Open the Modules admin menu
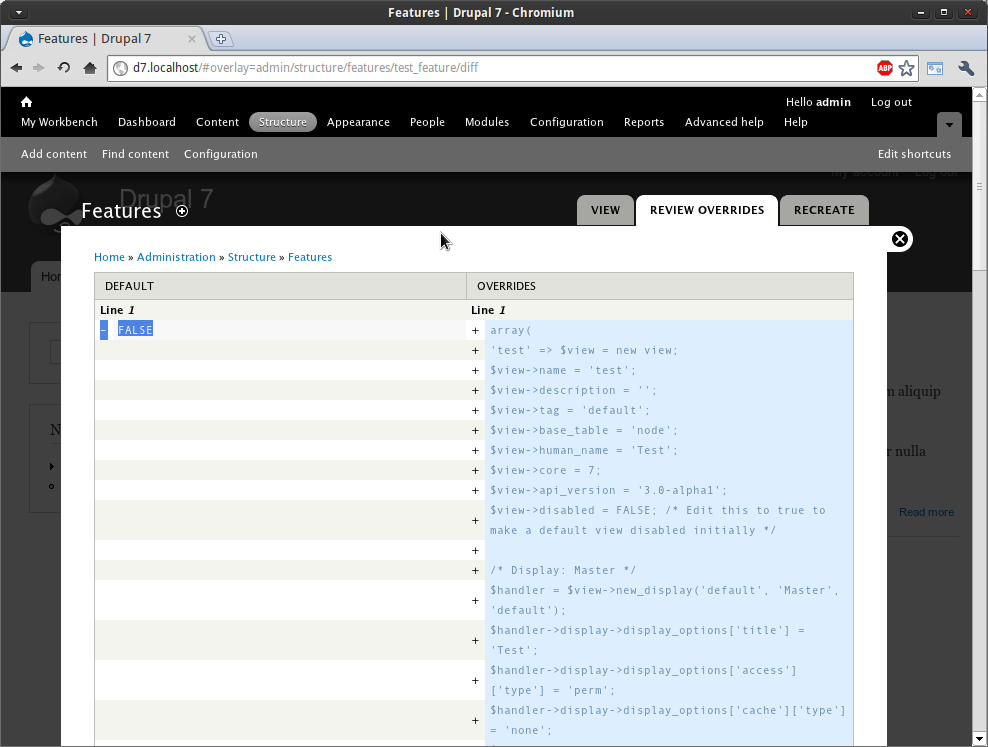Screen dimensions: 988x747 coord(487,122)
